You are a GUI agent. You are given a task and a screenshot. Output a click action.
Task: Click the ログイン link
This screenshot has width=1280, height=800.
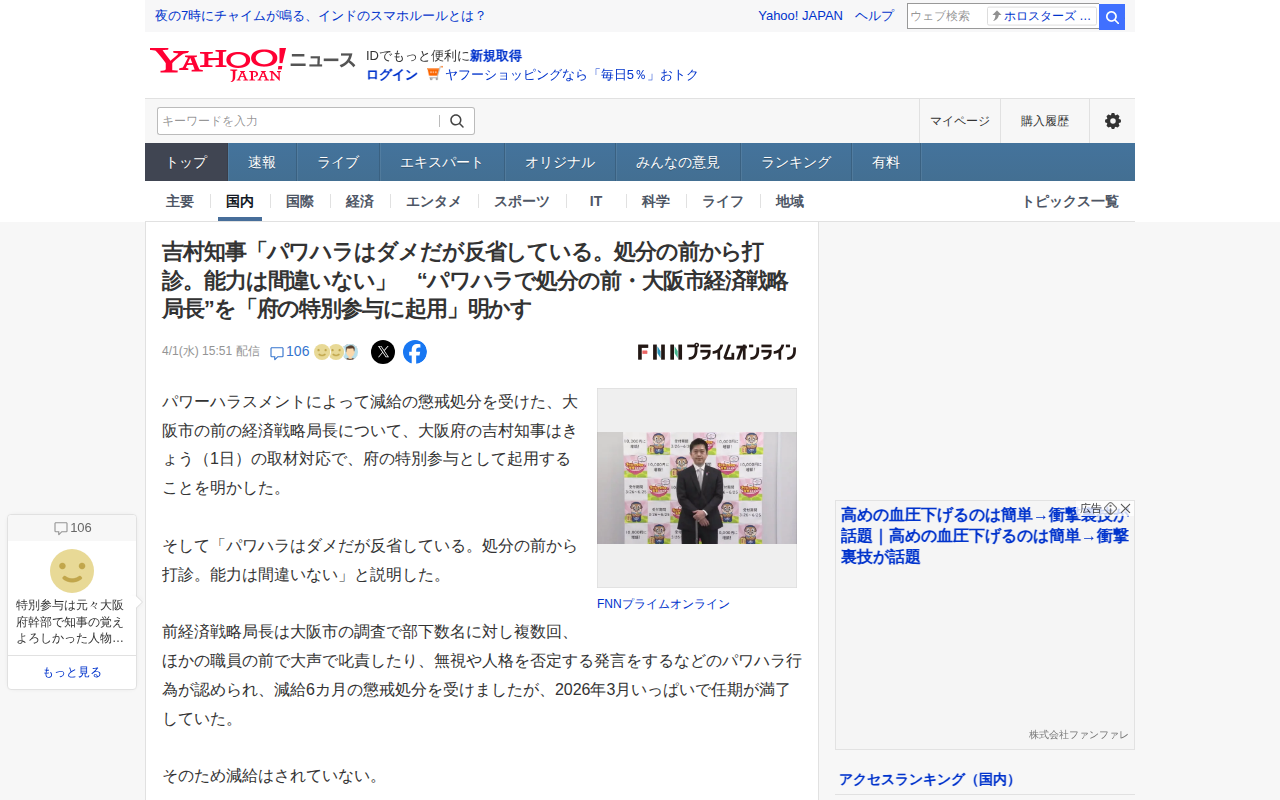tap(392, 75)
